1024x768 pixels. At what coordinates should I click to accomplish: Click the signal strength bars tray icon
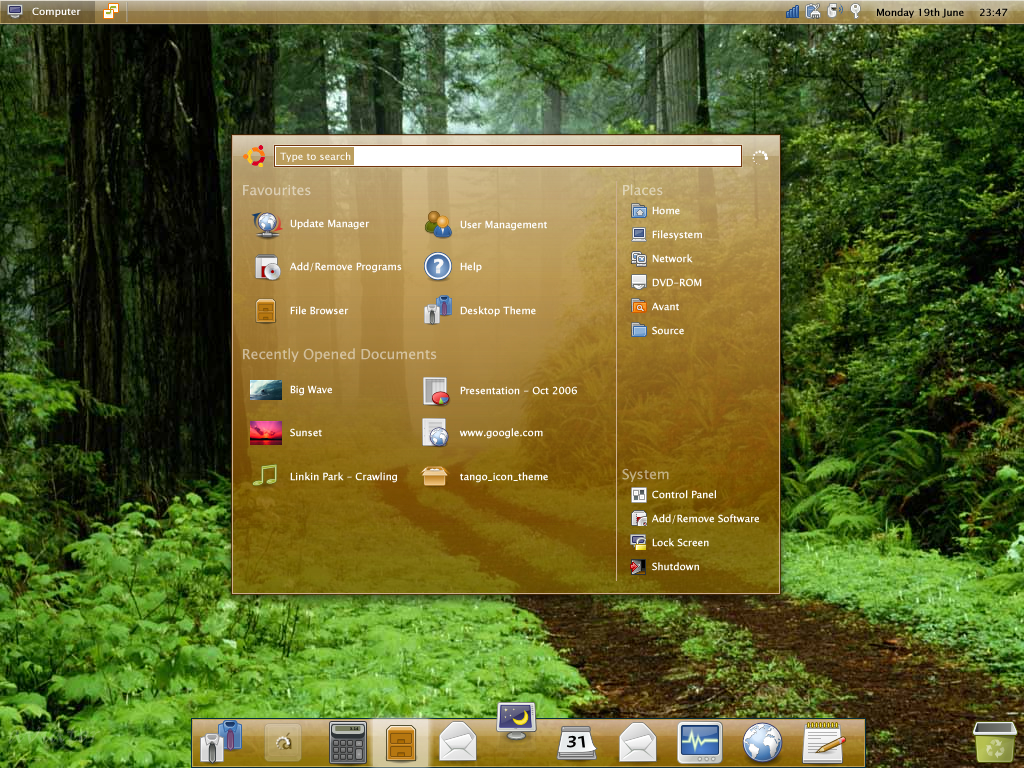click(x=792, y=11)
